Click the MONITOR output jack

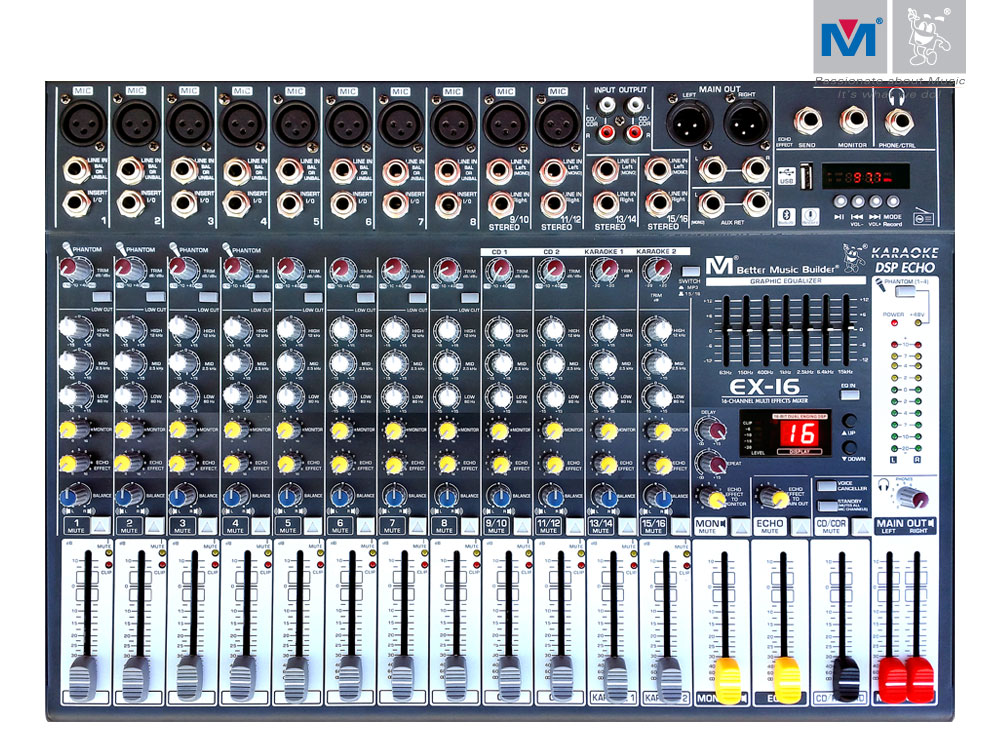(852, 120)
